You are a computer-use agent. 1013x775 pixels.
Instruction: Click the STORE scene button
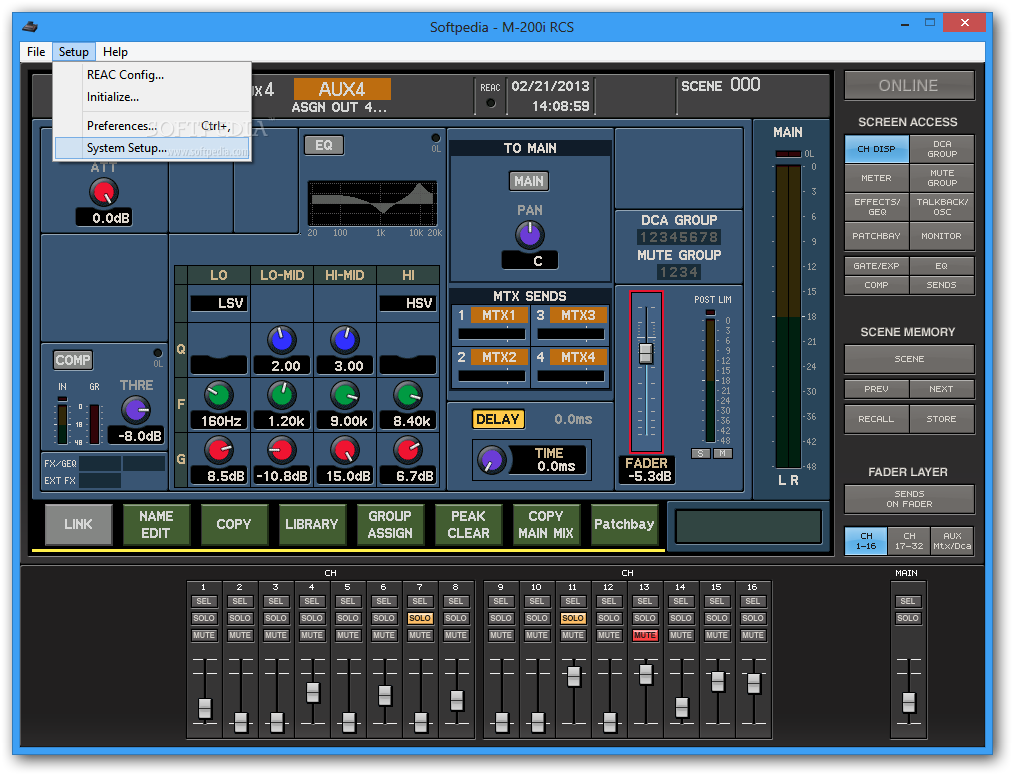[x=942, y=419]
